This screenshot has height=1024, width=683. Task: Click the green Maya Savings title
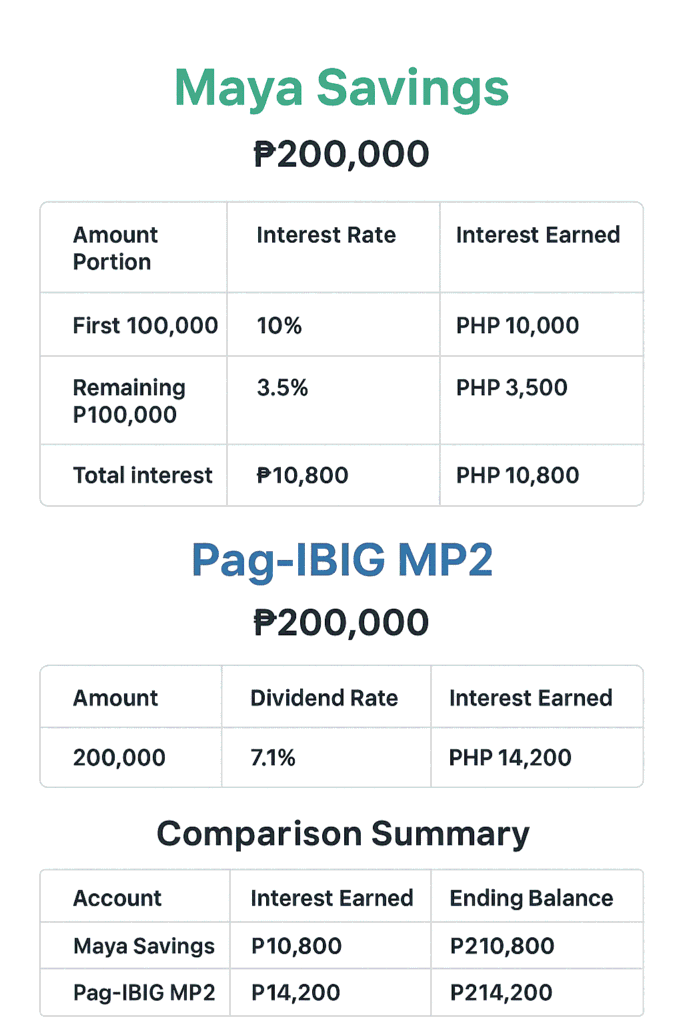pos(341,87)
